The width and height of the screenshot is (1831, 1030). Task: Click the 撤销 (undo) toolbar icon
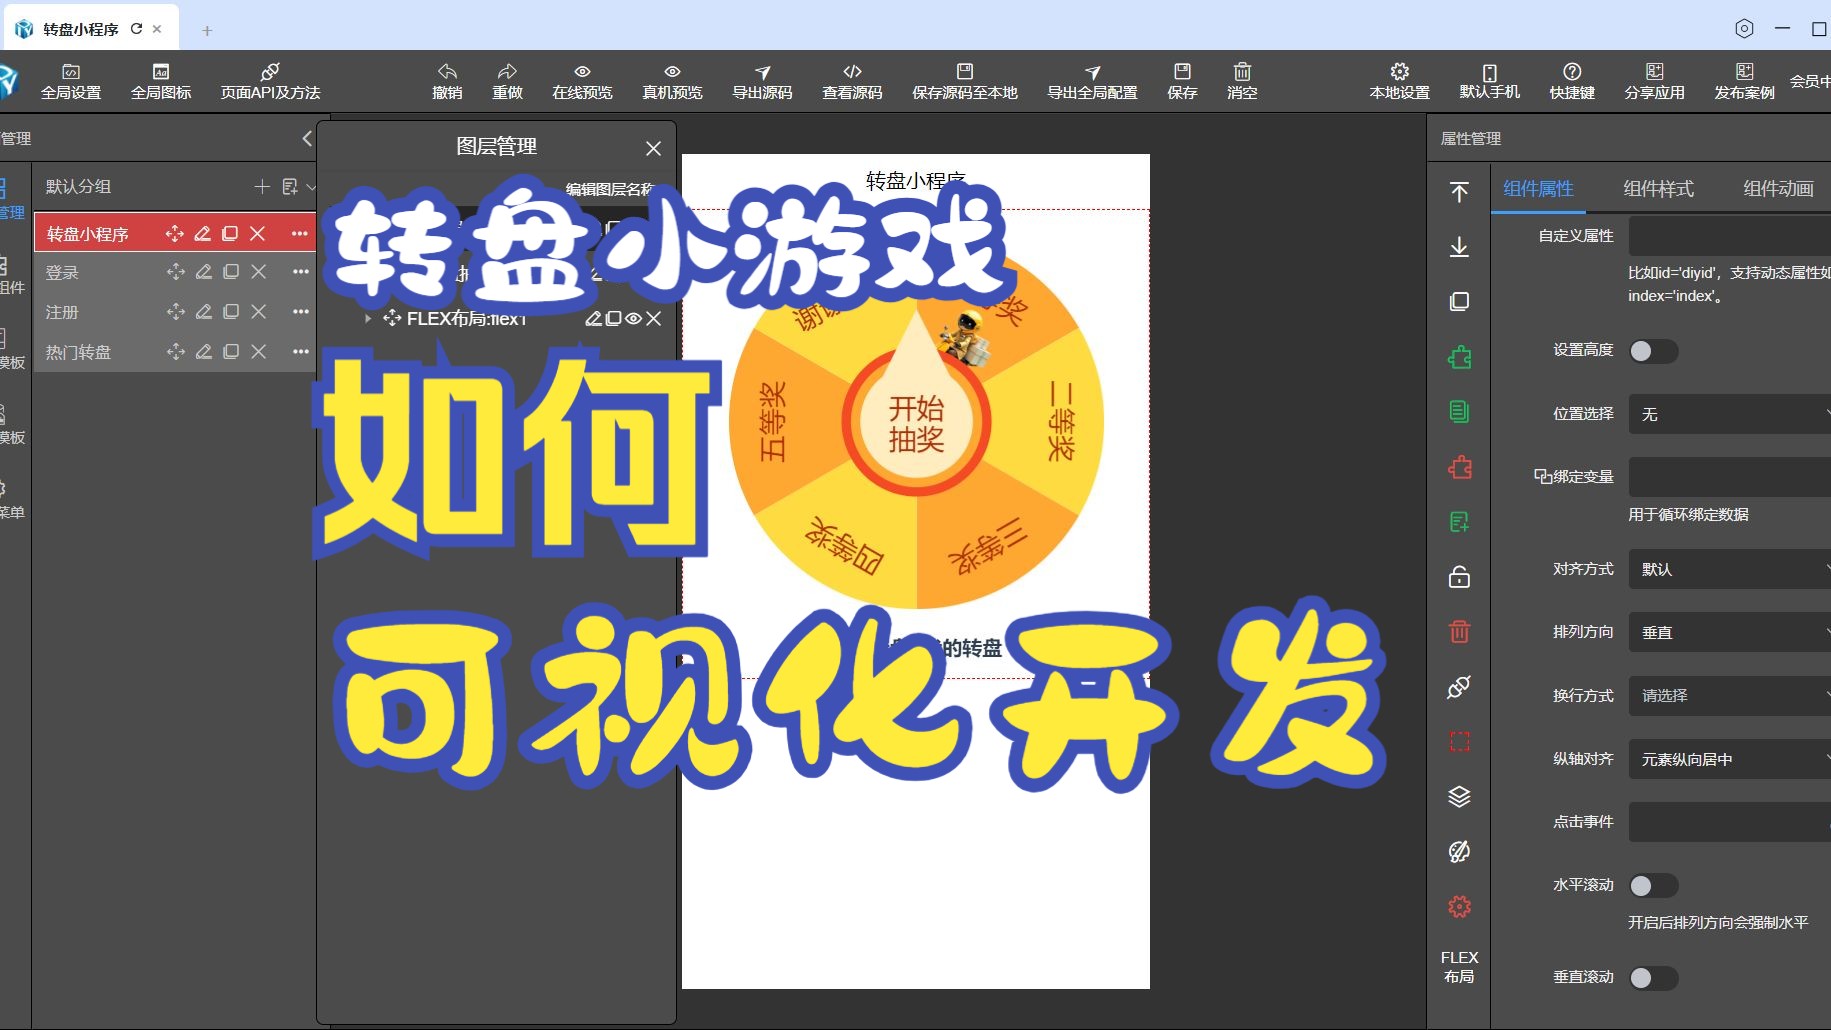coord(447,80)
